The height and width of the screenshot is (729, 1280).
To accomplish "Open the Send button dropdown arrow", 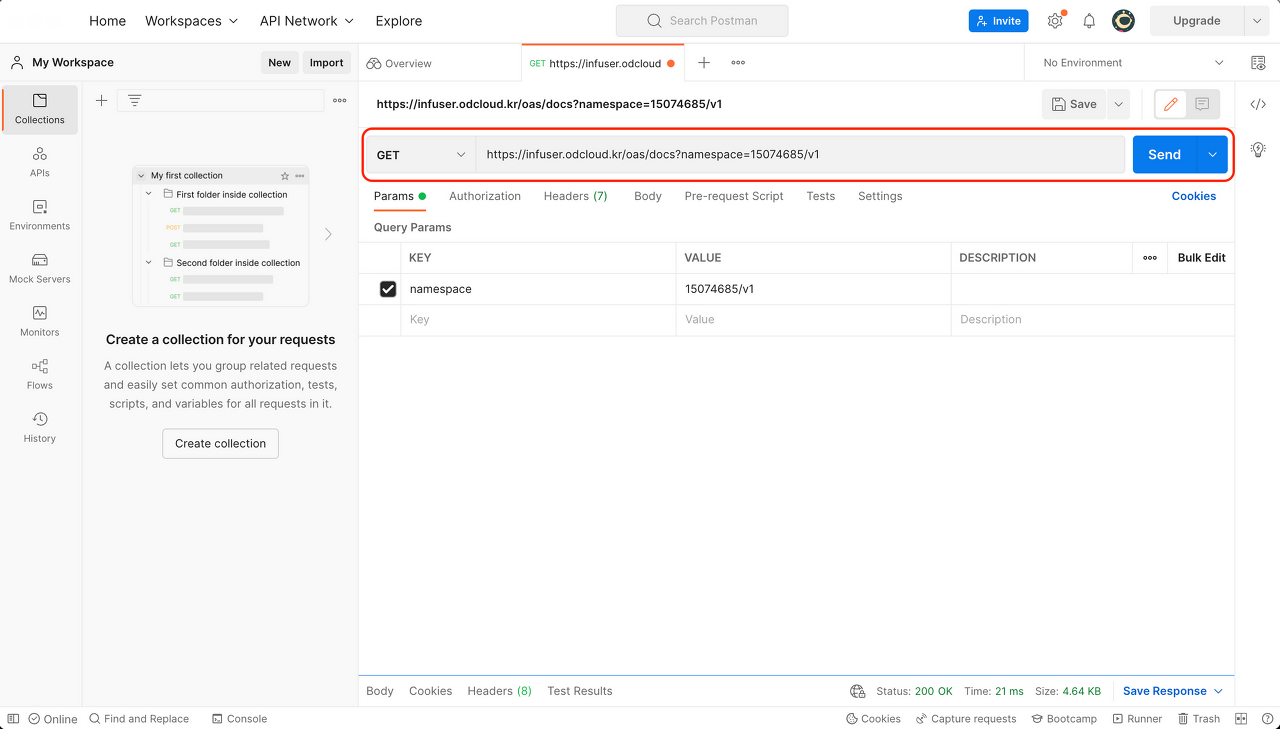I will tap(1212, 155).
